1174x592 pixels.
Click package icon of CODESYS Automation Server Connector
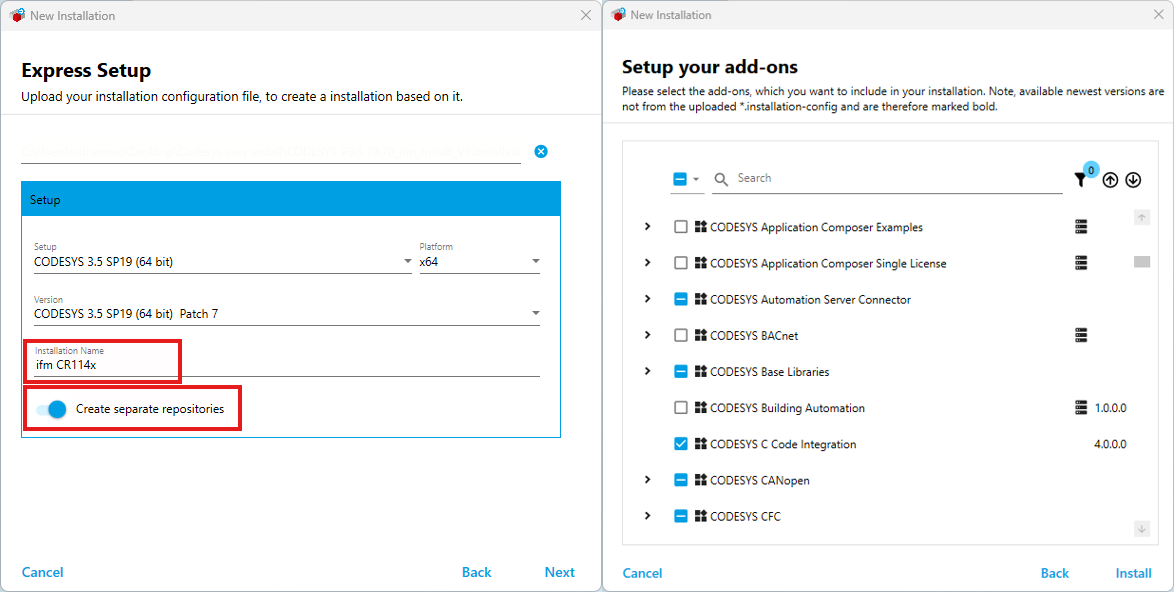(701, 299)
